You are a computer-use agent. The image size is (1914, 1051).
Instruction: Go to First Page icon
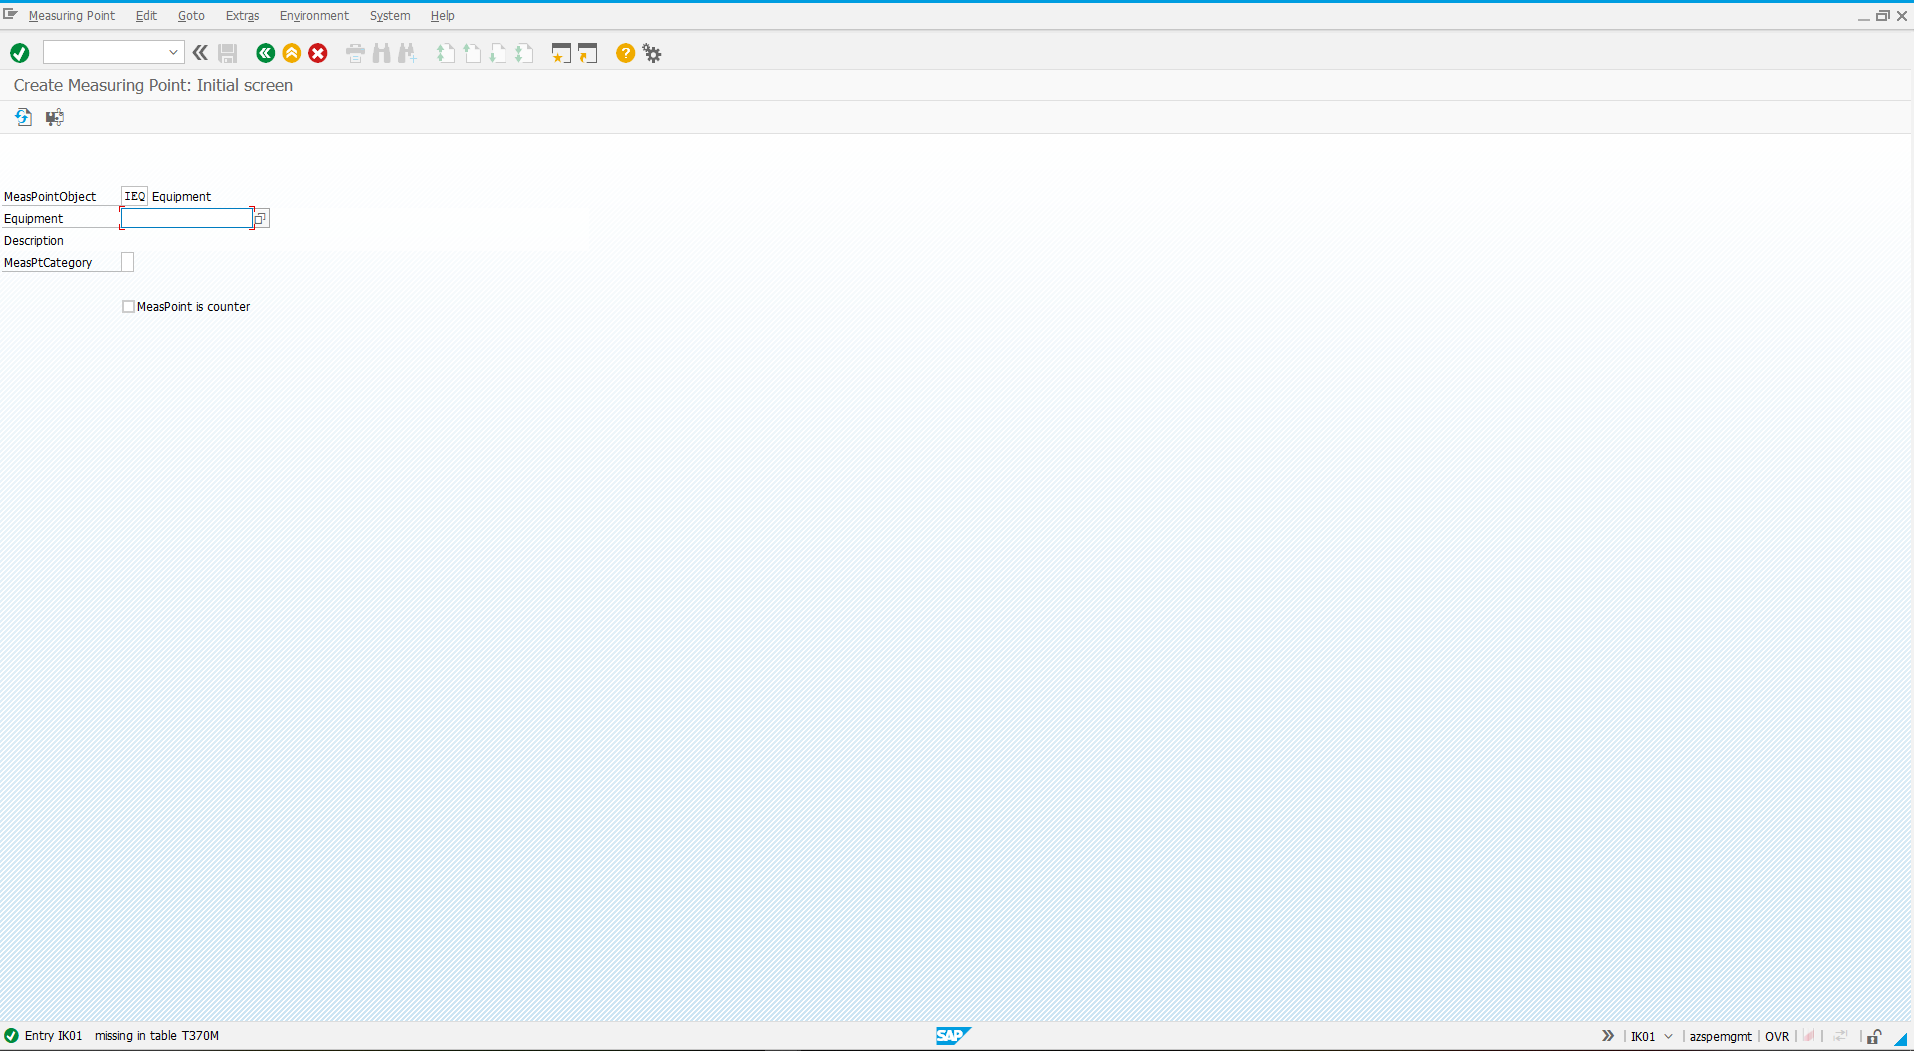click(x=446, y=53)
